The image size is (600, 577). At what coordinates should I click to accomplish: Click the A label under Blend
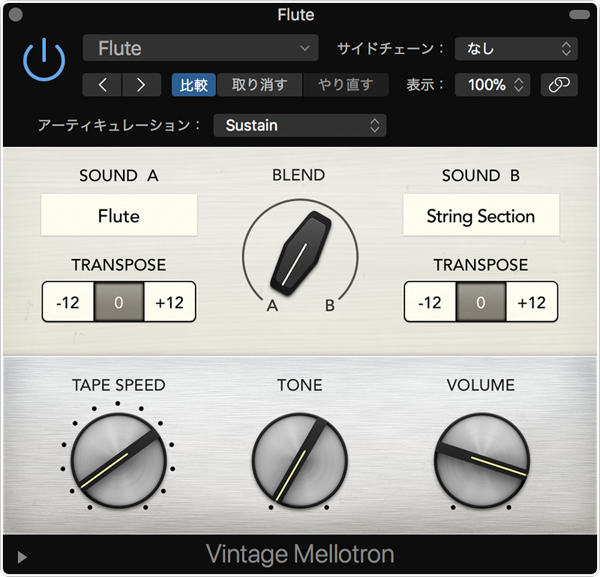[272, 306]
